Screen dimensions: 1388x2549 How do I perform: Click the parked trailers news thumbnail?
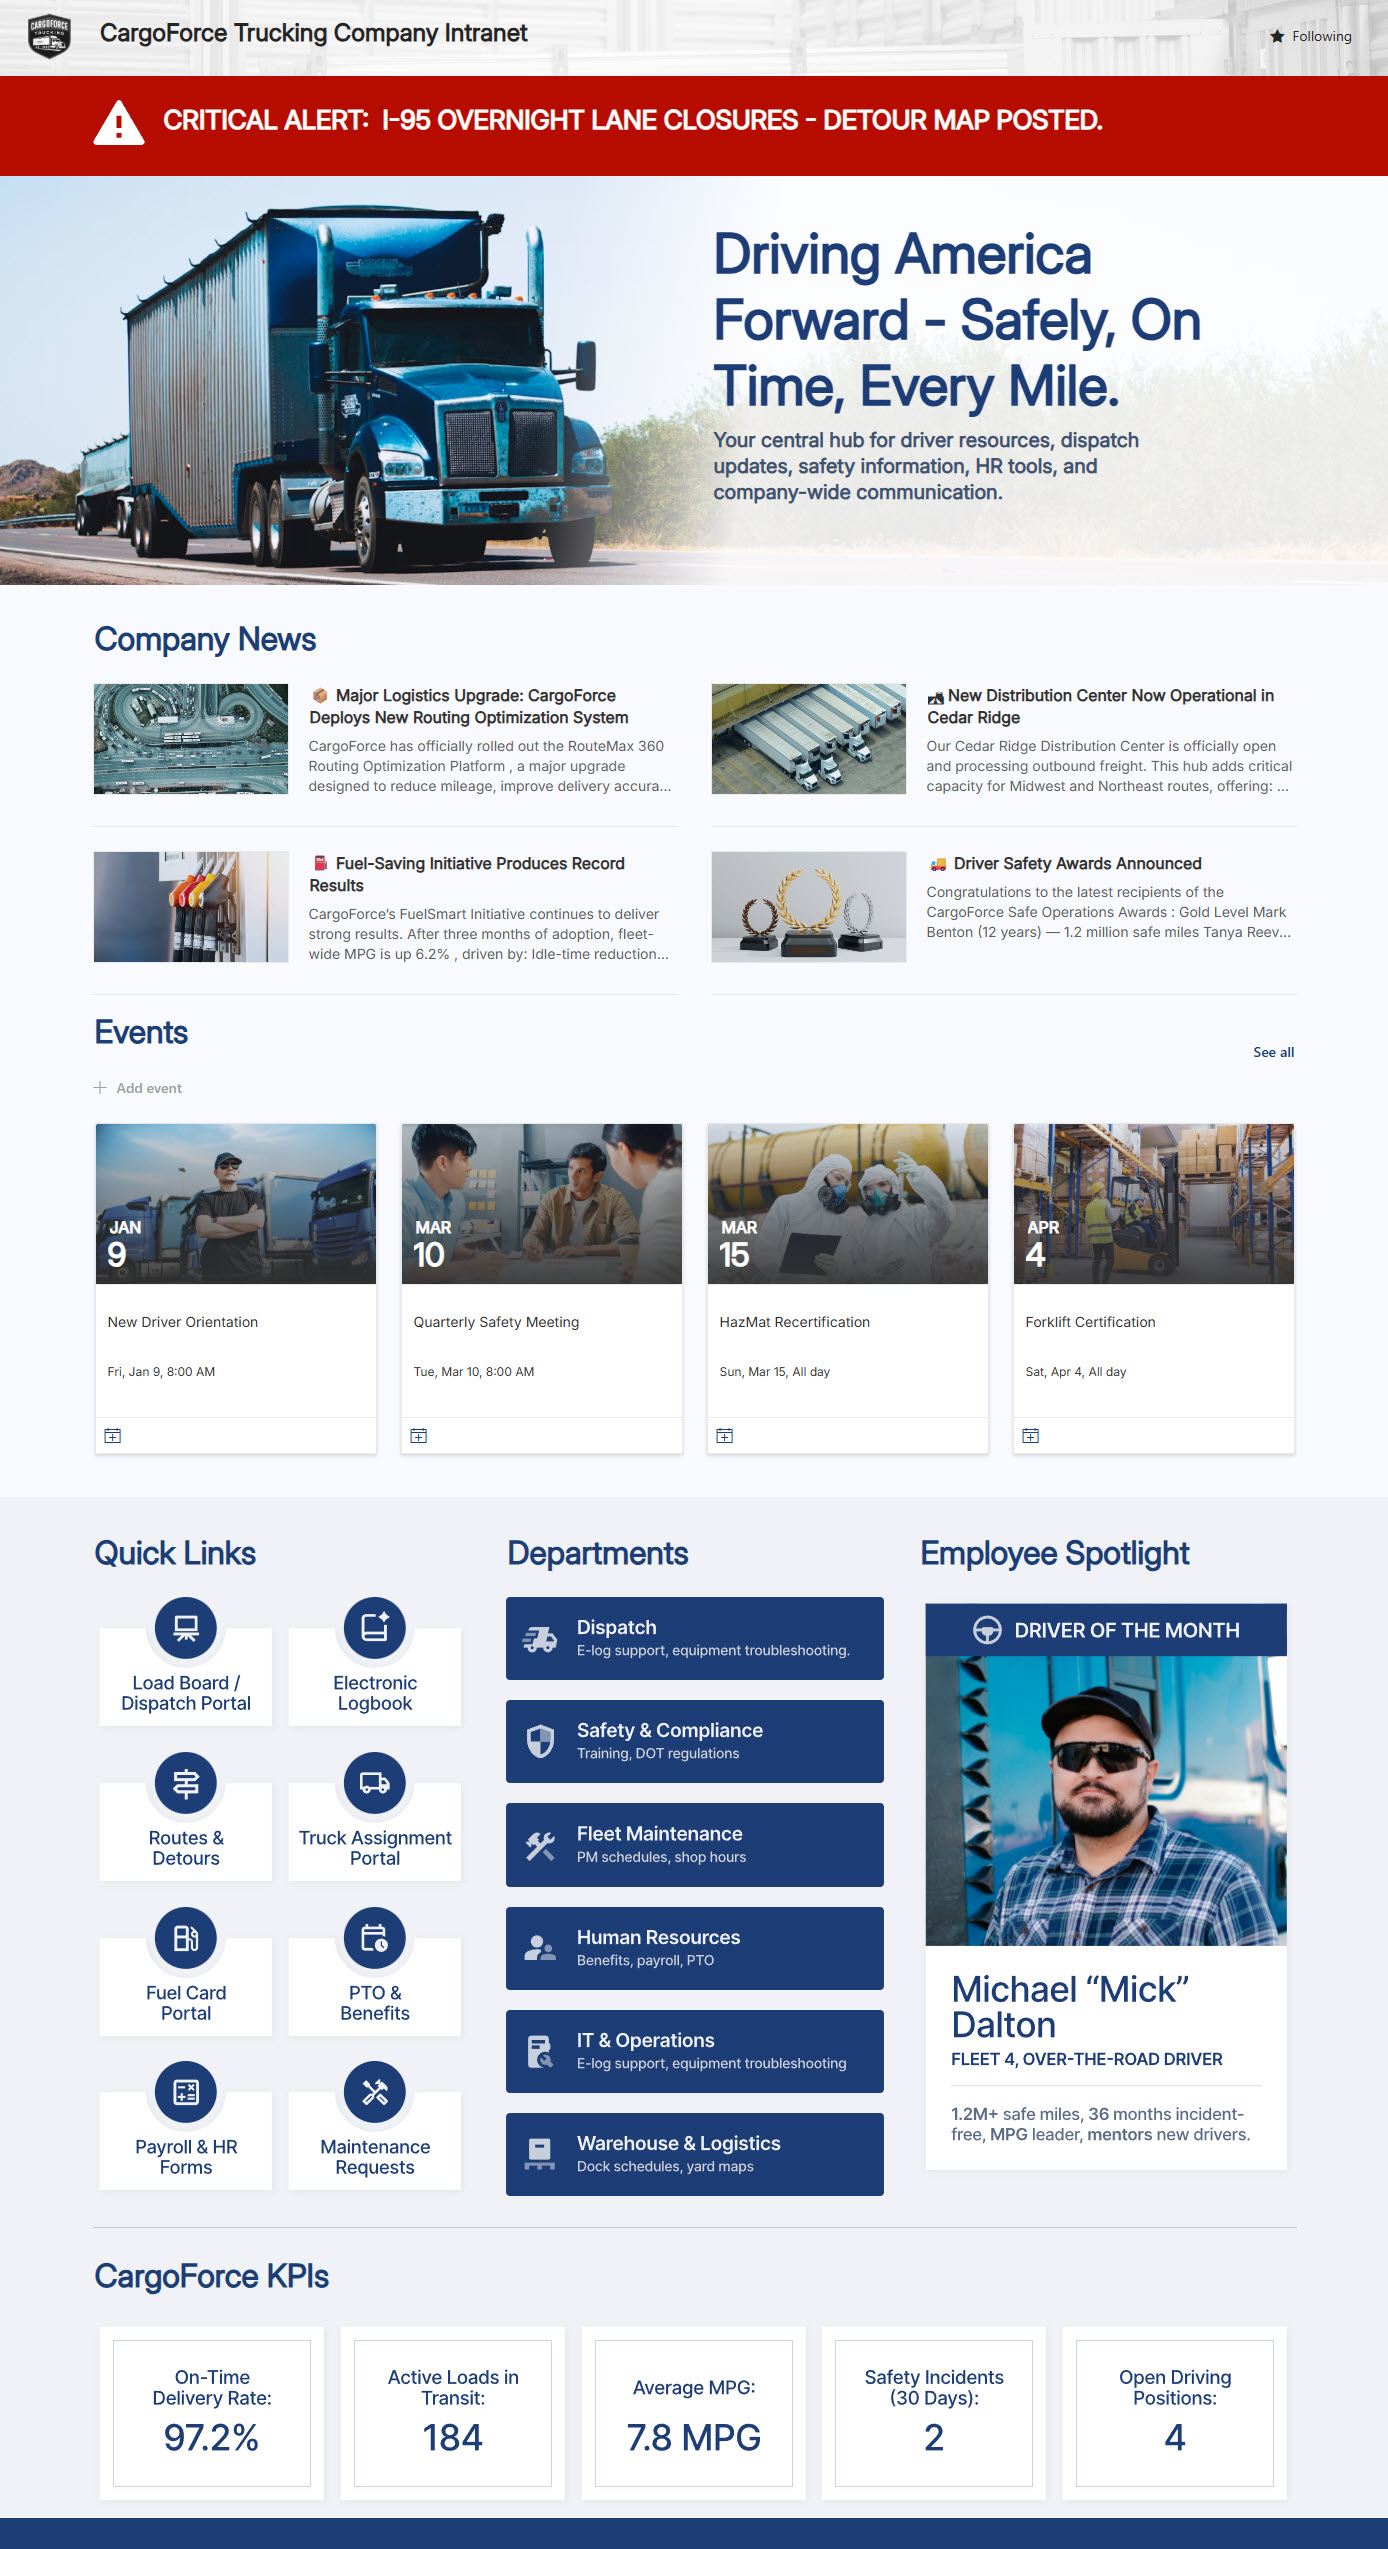click(809, 739)
